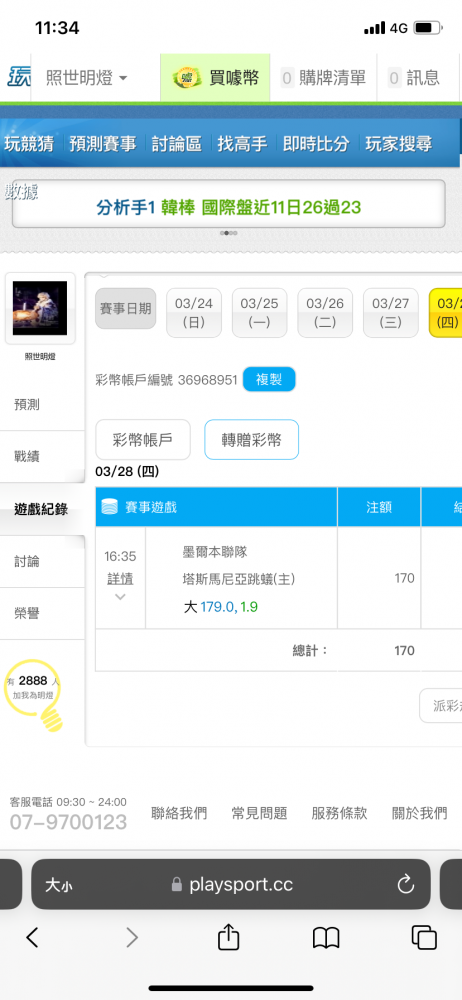Open the 常見問題 footer link
Viewport: 462px width, 1000px height.
[259, 813]
